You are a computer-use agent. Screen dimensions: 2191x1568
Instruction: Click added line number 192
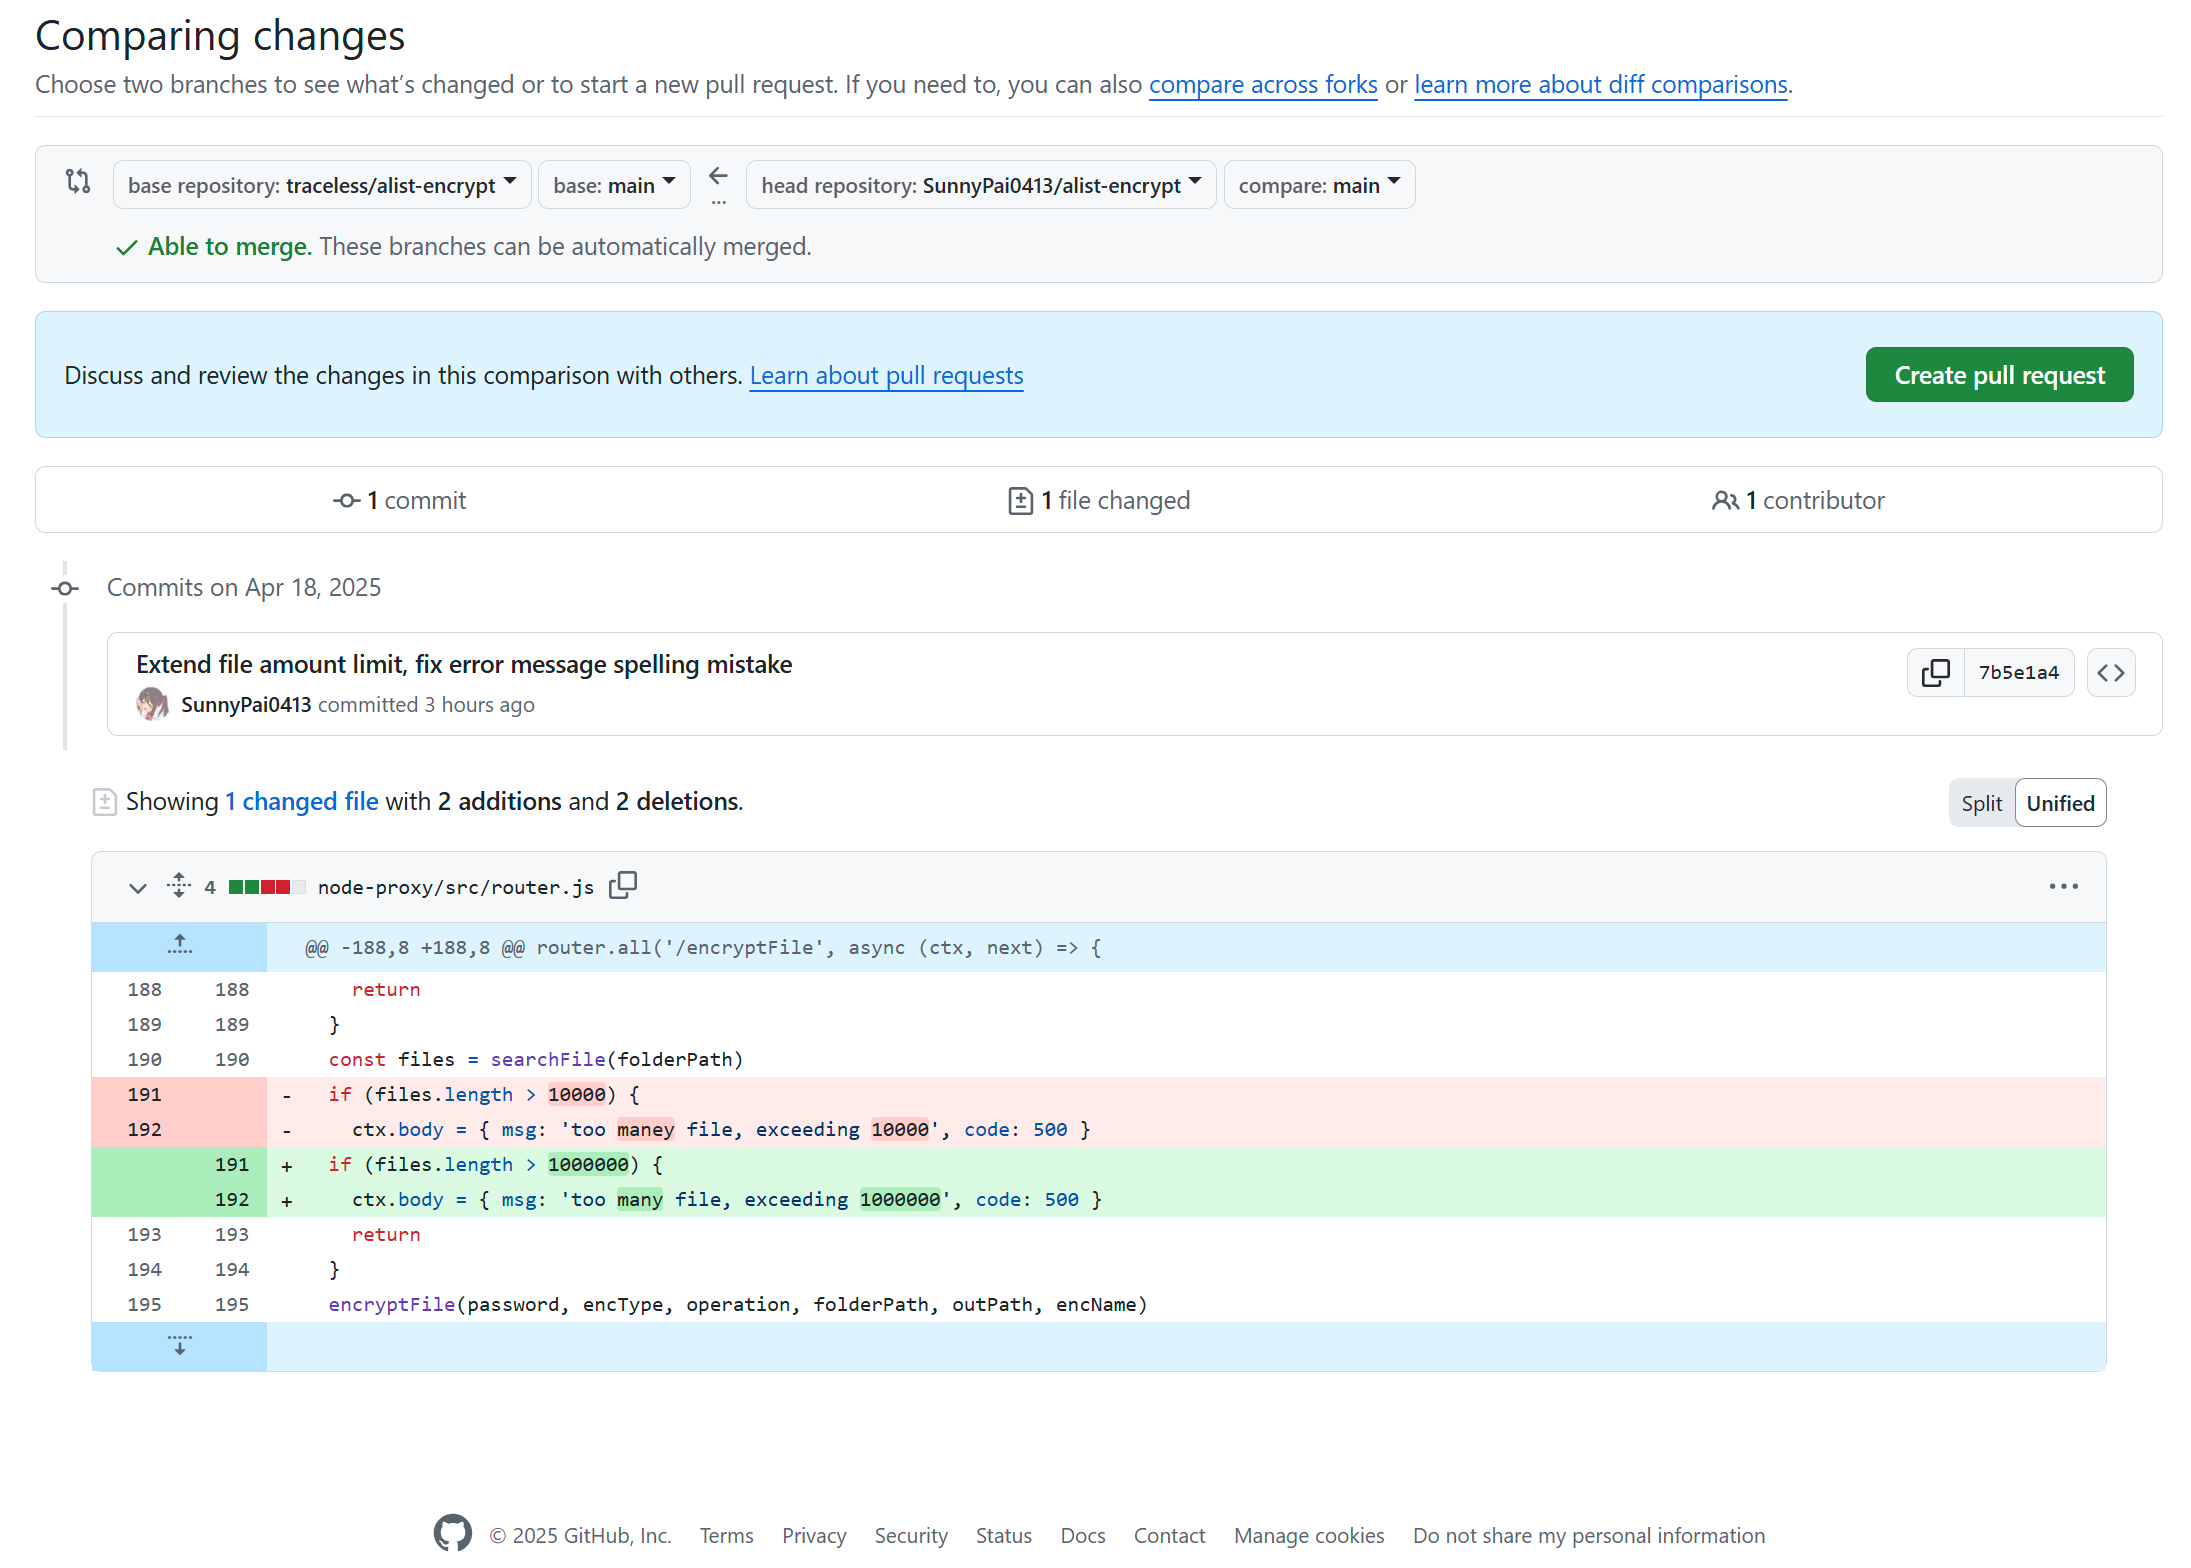(x=231, y=1199)
